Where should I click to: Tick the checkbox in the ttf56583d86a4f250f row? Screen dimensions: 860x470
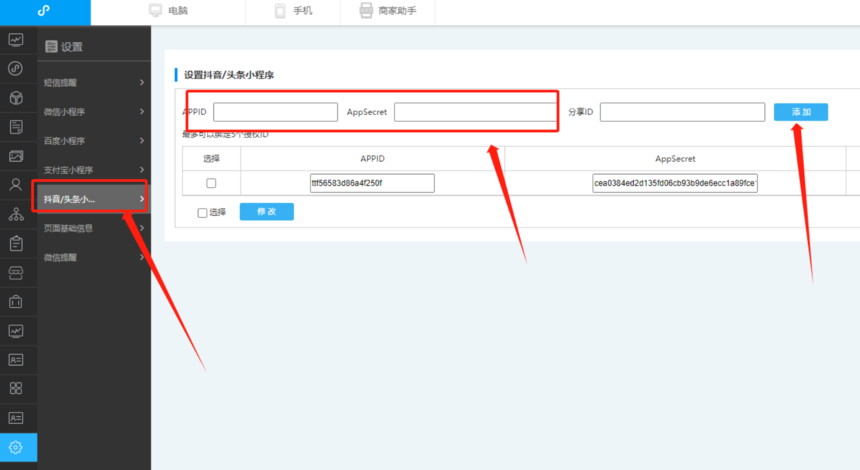tap(211, 183)
